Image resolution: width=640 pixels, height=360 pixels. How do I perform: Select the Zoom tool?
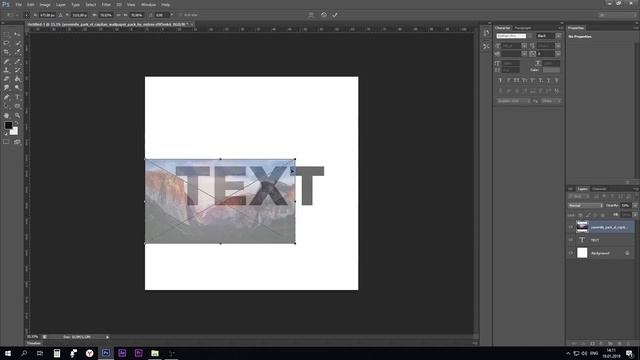click(x=17, y=116)
